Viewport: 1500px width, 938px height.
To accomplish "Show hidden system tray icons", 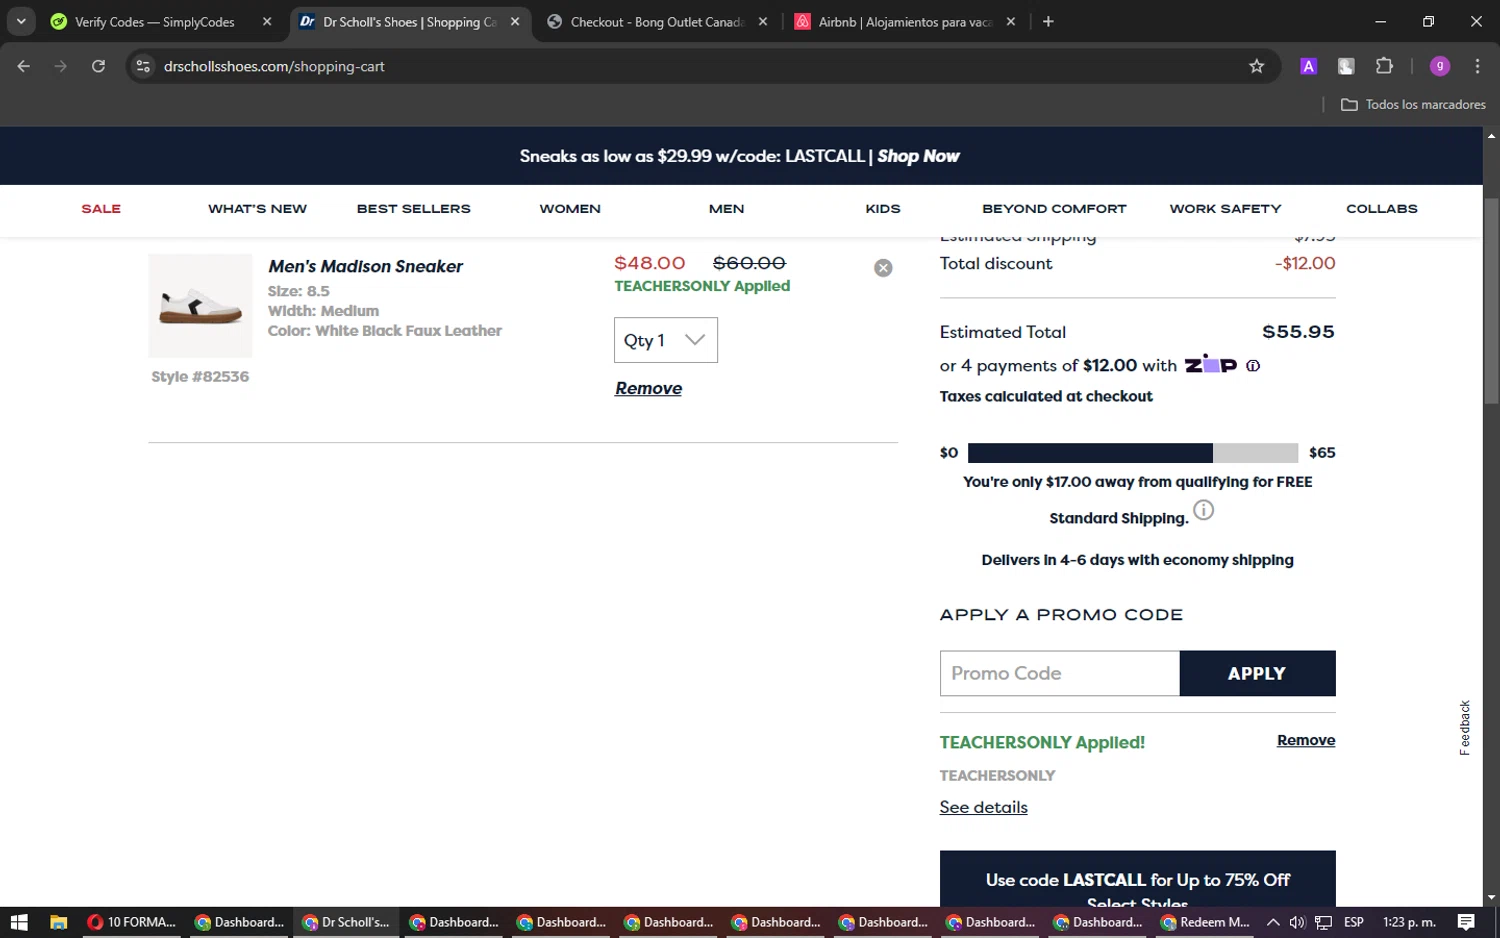I will pos(1273,922).
